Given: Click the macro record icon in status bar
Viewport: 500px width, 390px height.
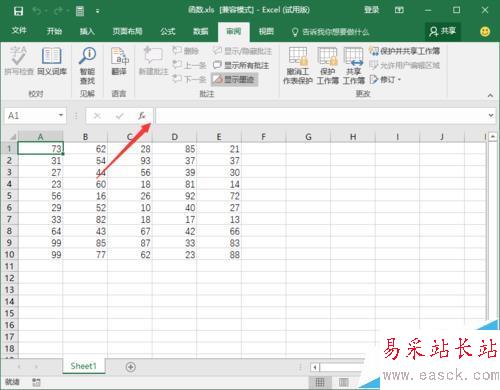Looking at the screenshot, I should click(x=36, y=382).
